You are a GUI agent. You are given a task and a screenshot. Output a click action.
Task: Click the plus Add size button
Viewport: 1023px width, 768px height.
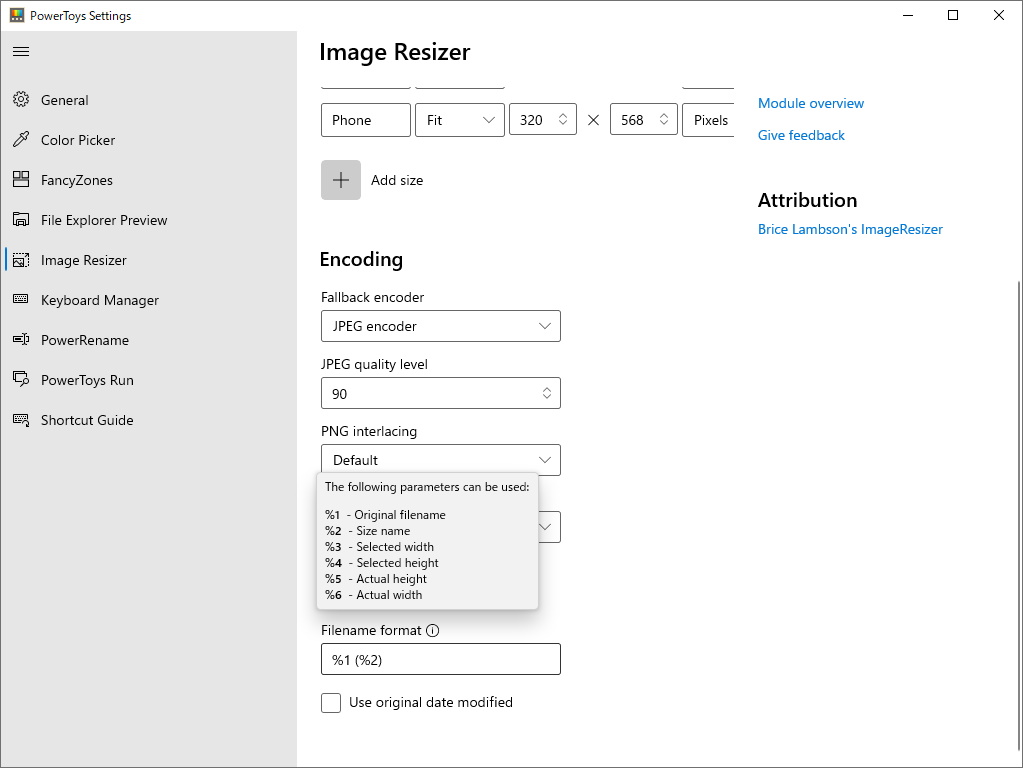click(341, 180)
